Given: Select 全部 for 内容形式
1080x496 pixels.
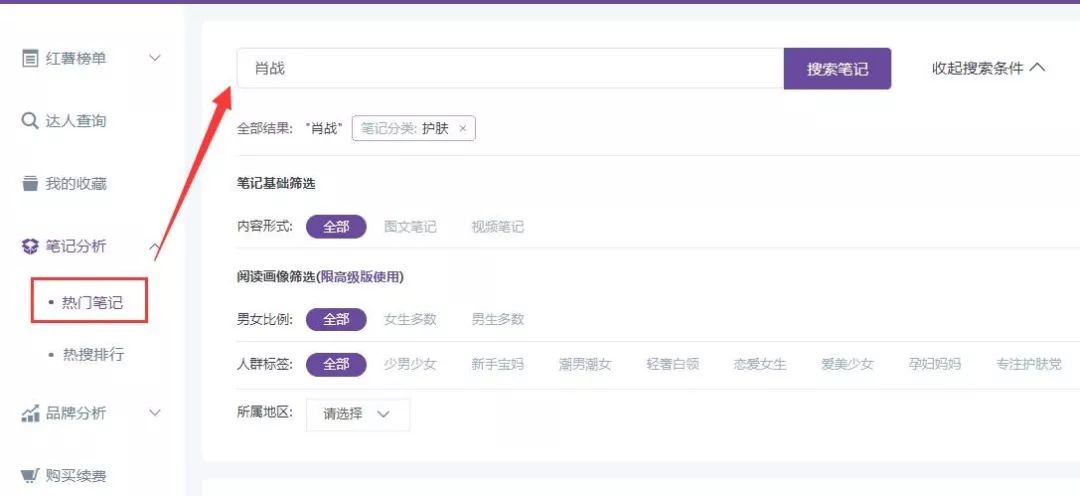Looking at the screenshot, I should (336, 227).
